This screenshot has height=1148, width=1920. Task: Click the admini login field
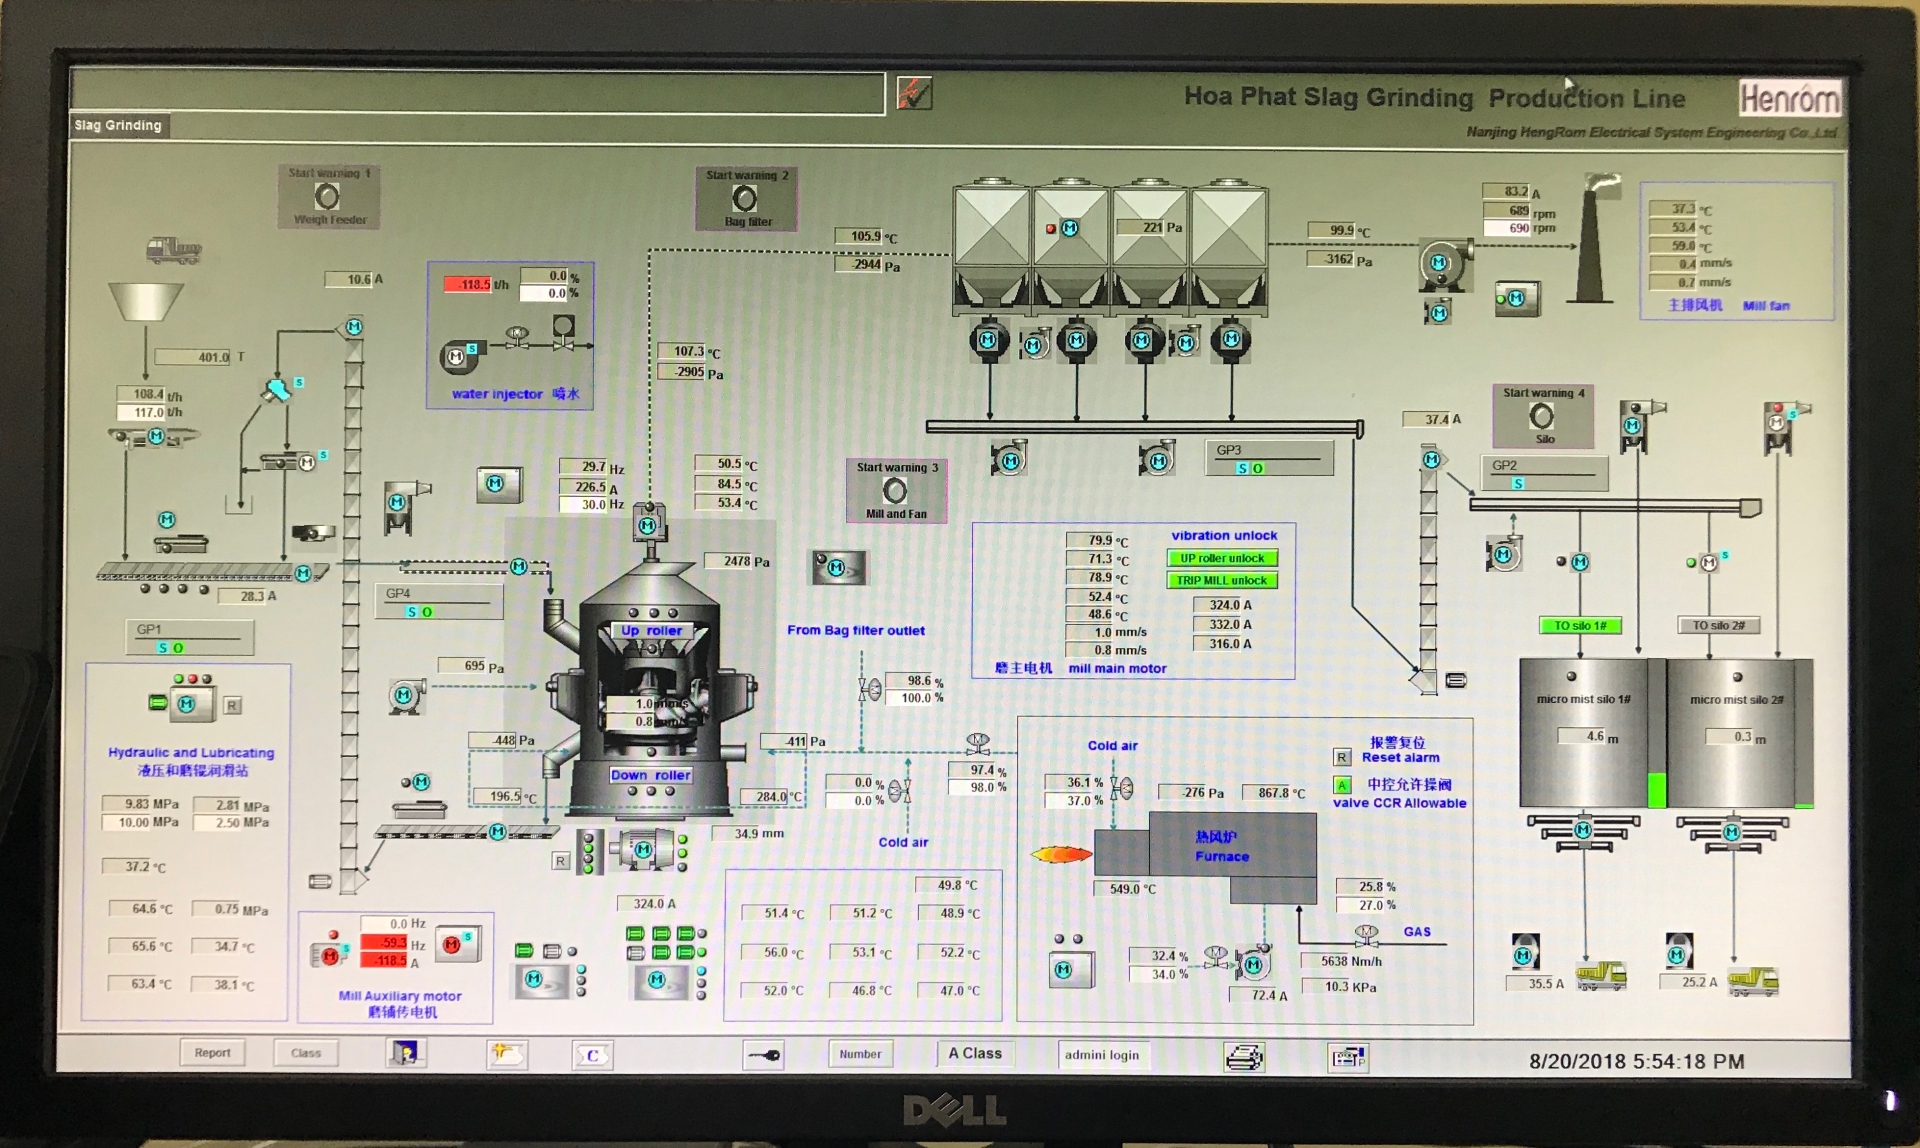(1102, 1054)
